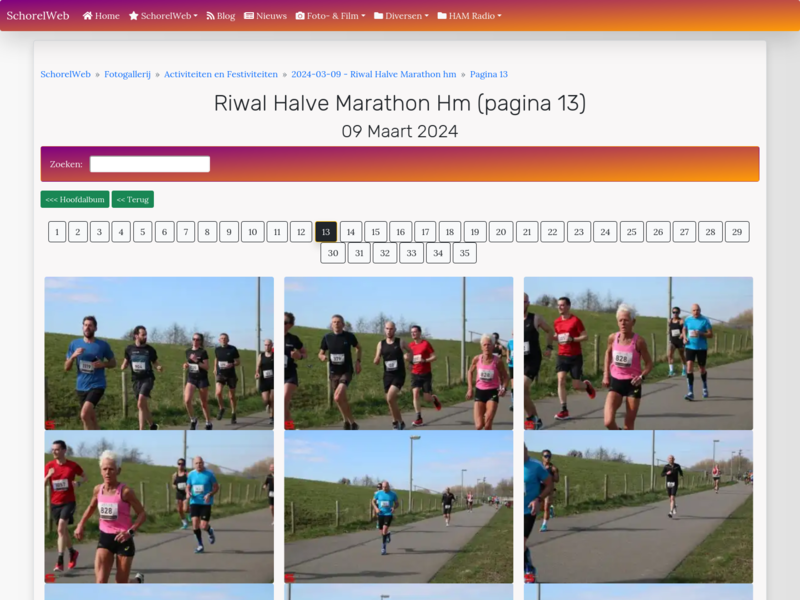Open top-row photo of woman in pink bib 828

pyautogui.click(x=638, y=353)
